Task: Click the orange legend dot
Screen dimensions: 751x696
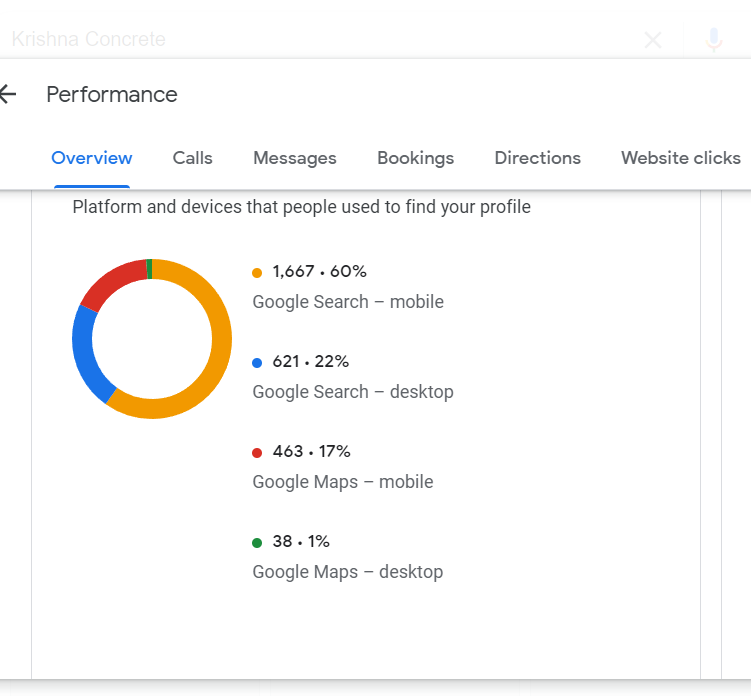Action: click(x=257, y=273)
